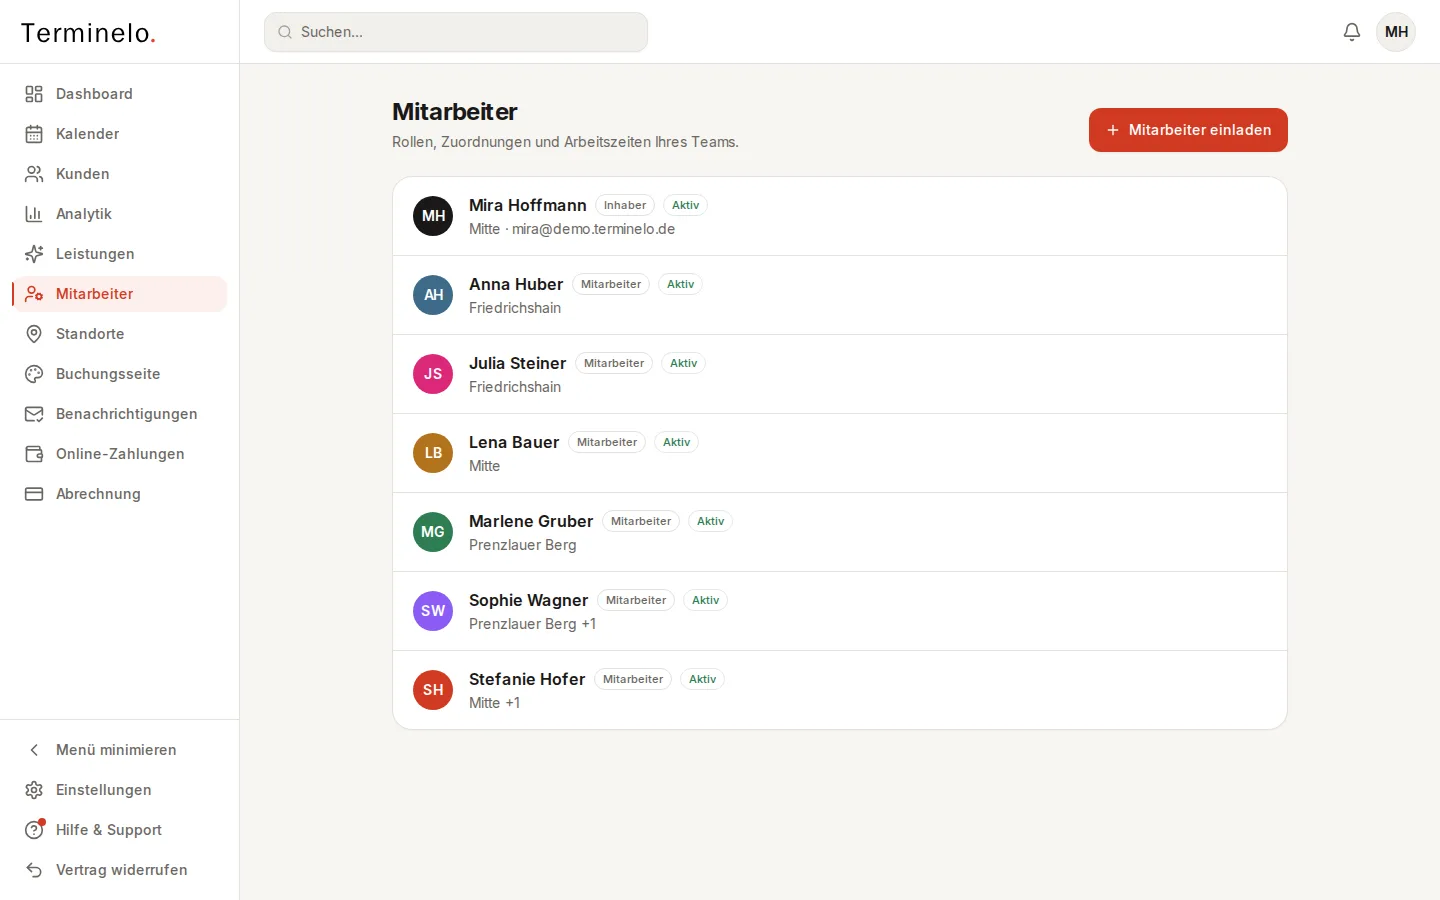The width and height of the screenshot is (1440, 900).
Task: Click the Standorte map pin icon
Action: click(x=34, y=334)
